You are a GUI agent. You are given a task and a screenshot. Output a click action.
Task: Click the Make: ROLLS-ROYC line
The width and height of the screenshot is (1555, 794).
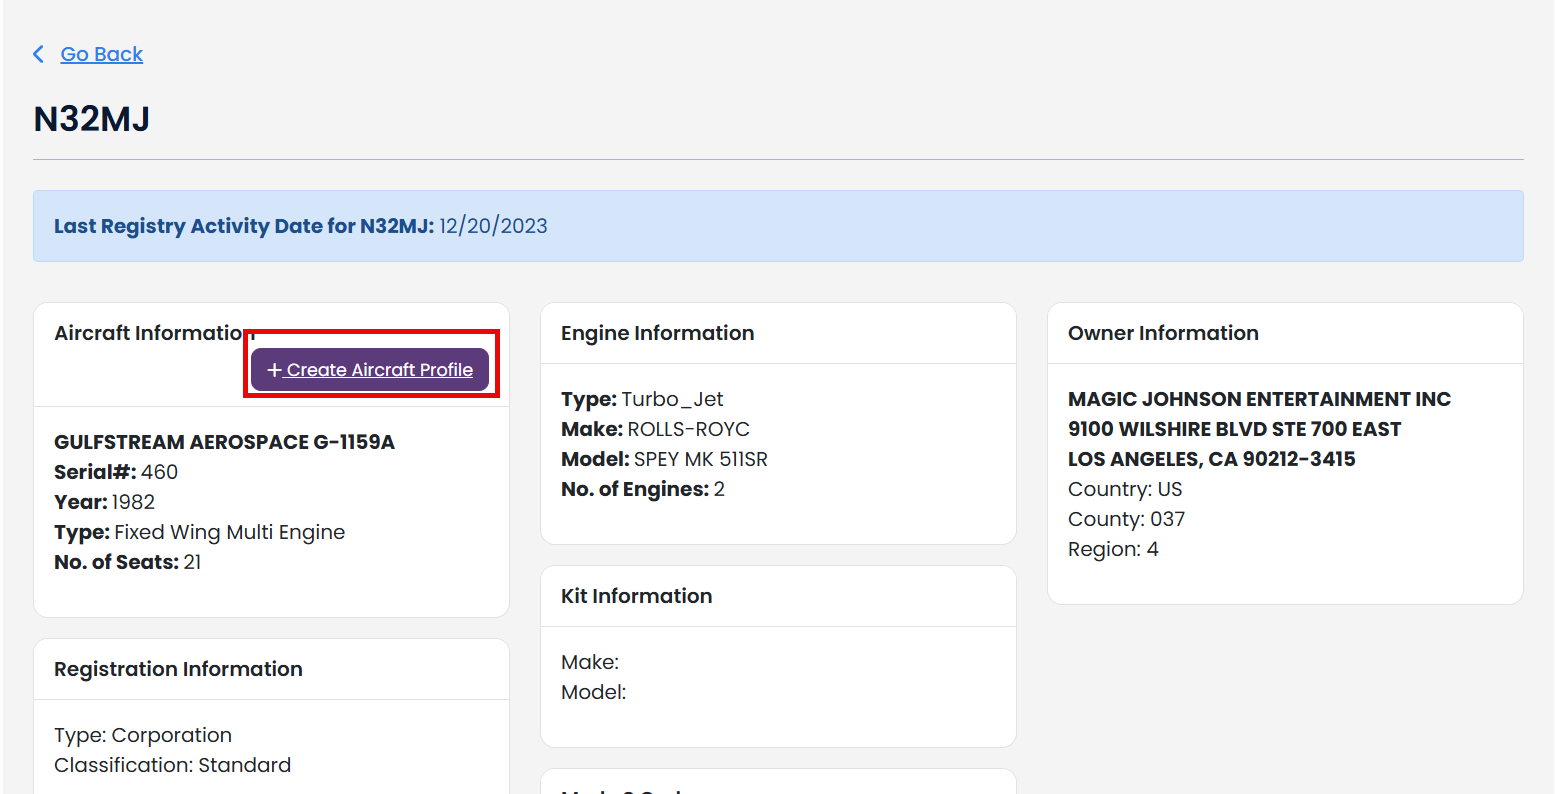655,429
